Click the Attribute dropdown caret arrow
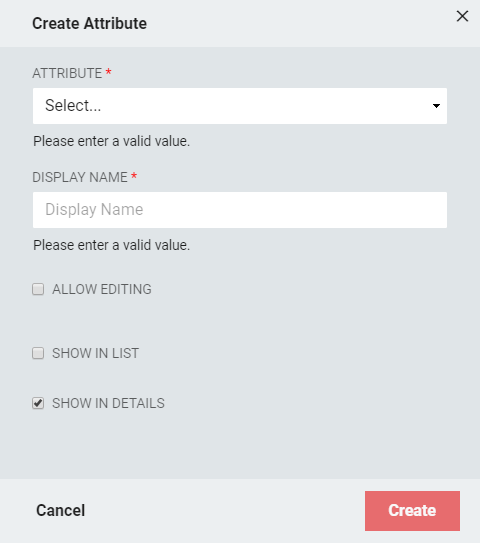The width and height of the screenshot is (480, 543). [436, 106]
